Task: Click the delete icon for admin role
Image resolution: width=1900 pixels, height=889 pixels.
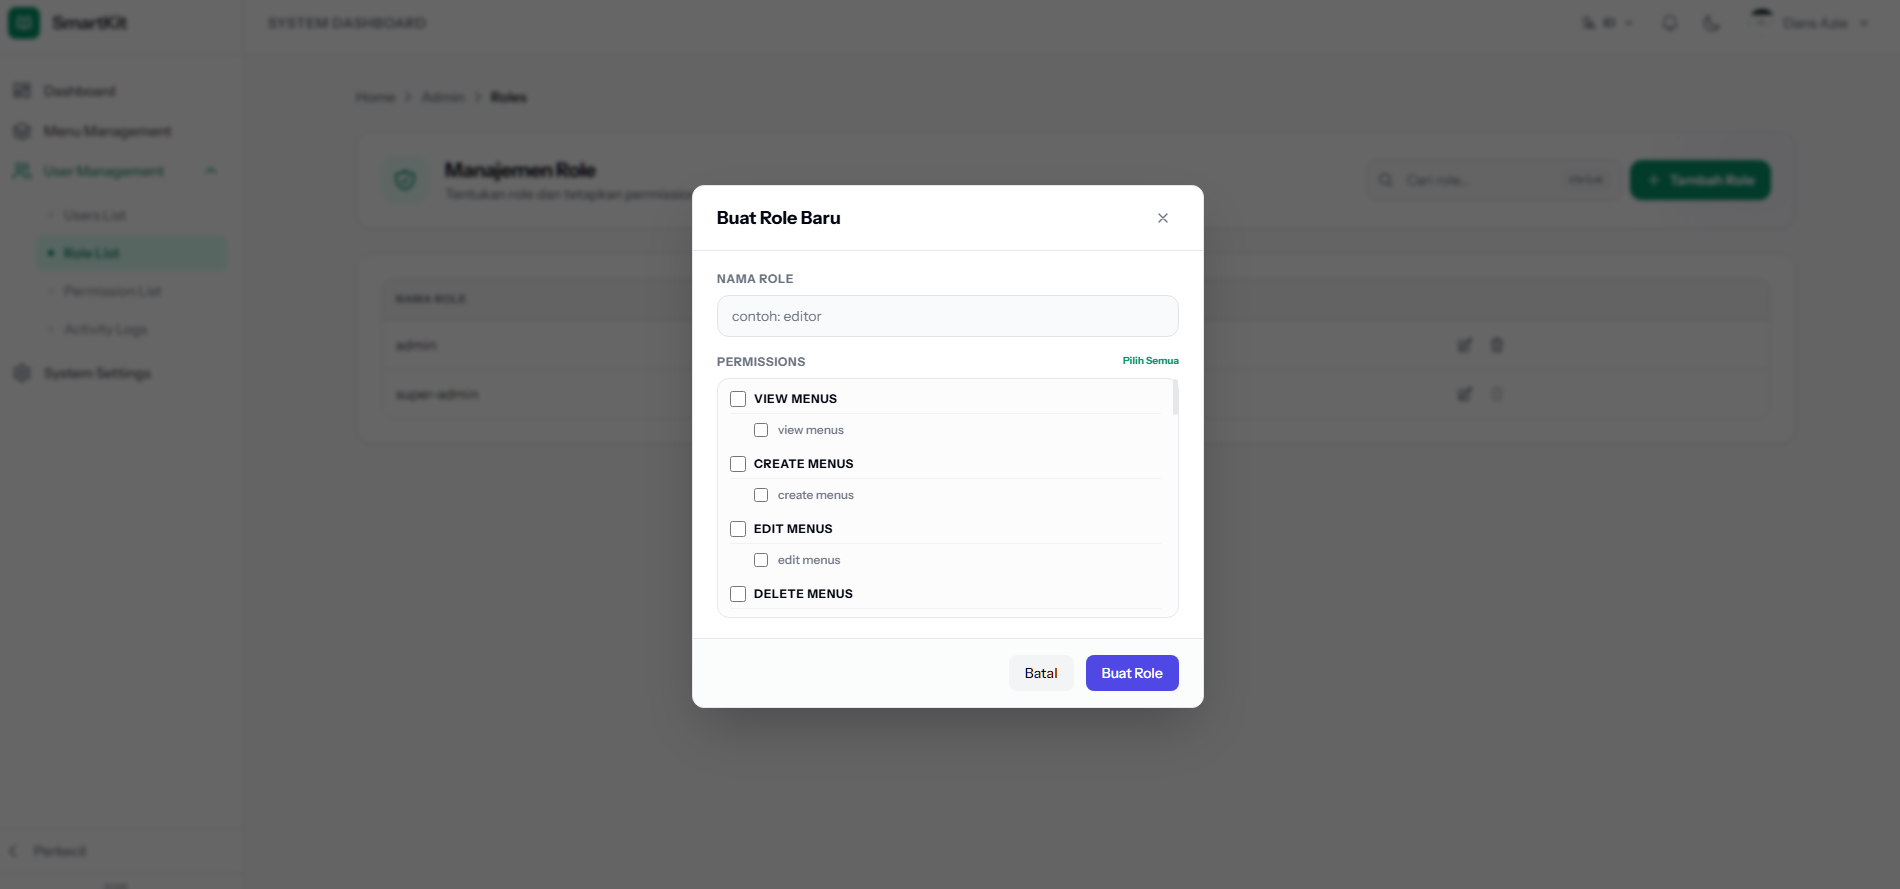Action: pyautogui.click(x=1496, y=345)
